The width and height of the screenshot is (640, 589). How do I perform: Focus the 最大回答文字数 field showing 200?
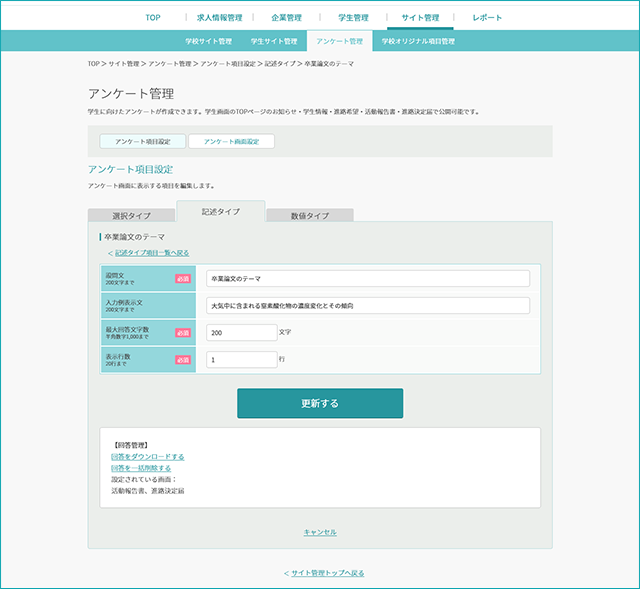pos(242,333)
